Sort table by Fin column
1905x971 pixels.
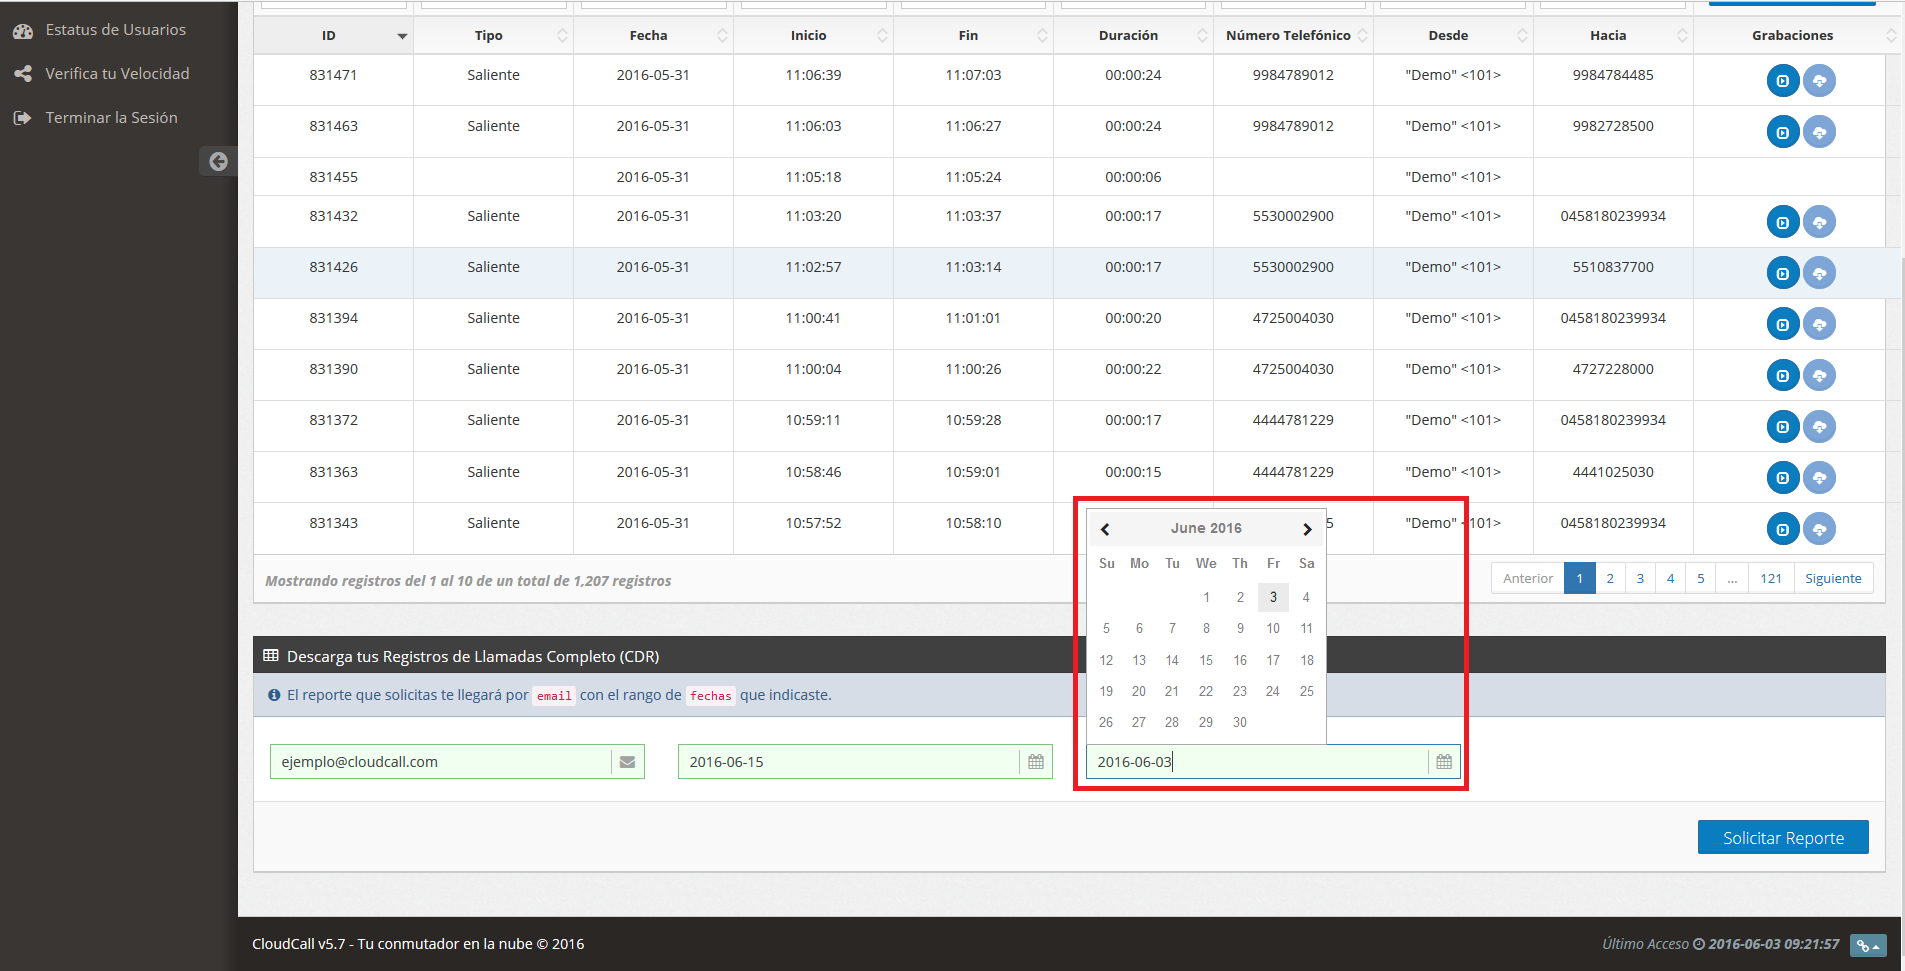973,35
